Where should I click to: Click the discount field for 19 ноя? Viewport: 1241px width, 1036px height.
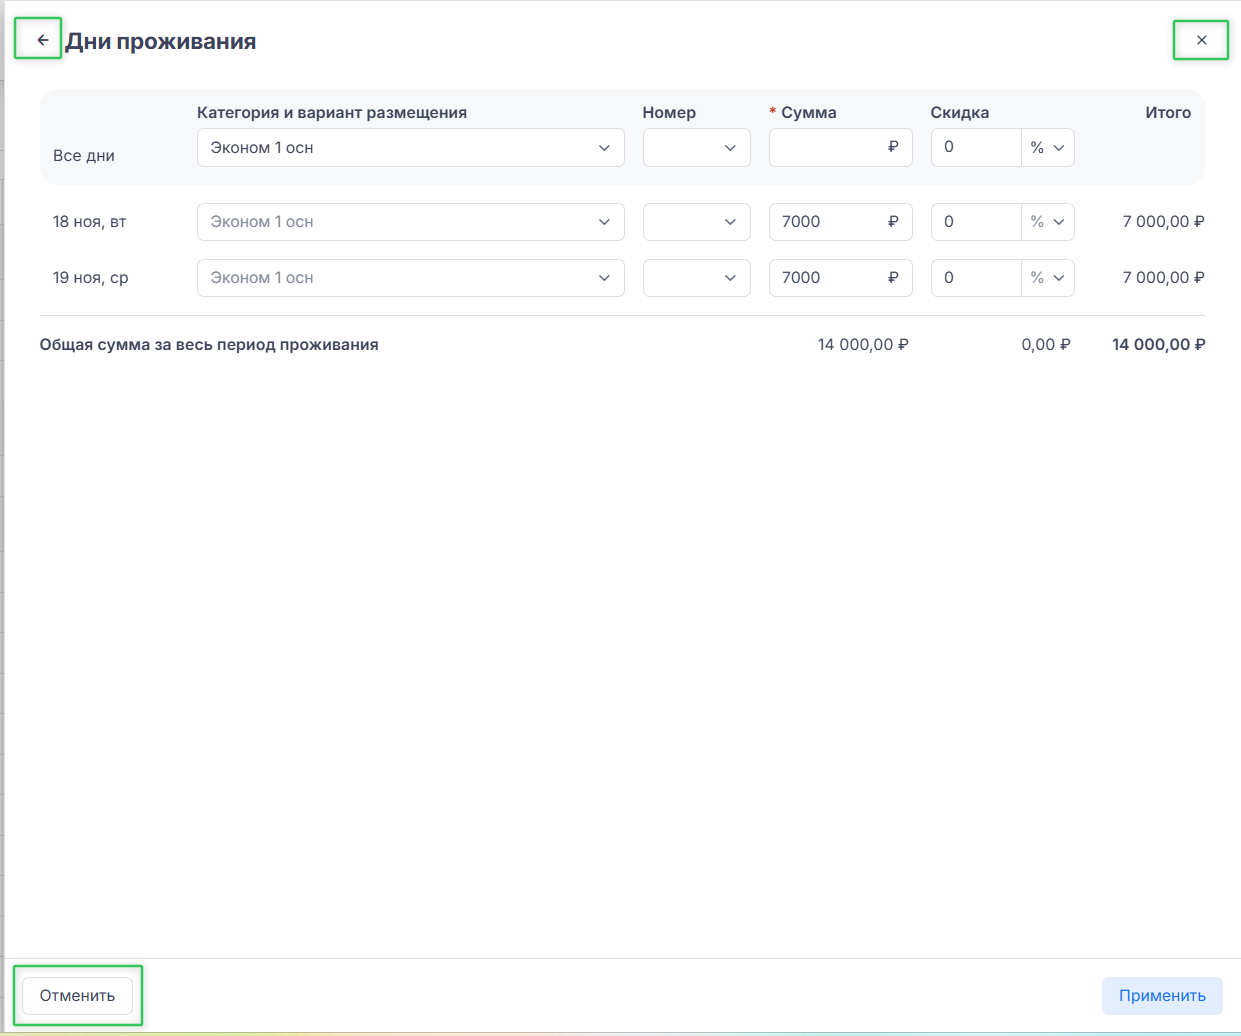(x=975, y=278)
